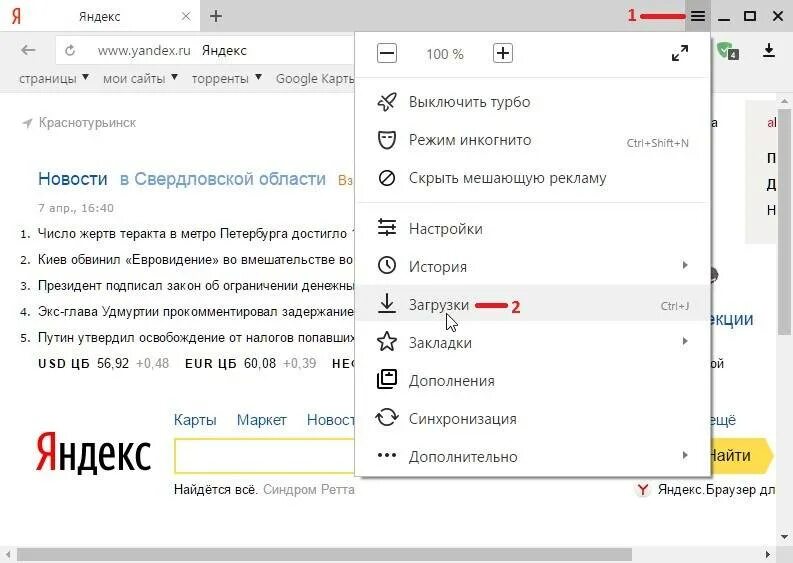Choose Скрыть мешающую рекламу
793x563 pixels.
(x=533, y=178)
